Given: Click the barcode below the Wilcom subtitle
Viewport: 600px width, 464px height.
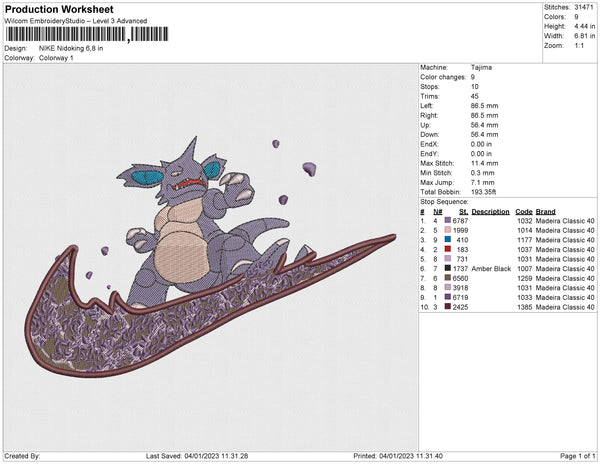Looking at the screenshot, I should [87, 34].
